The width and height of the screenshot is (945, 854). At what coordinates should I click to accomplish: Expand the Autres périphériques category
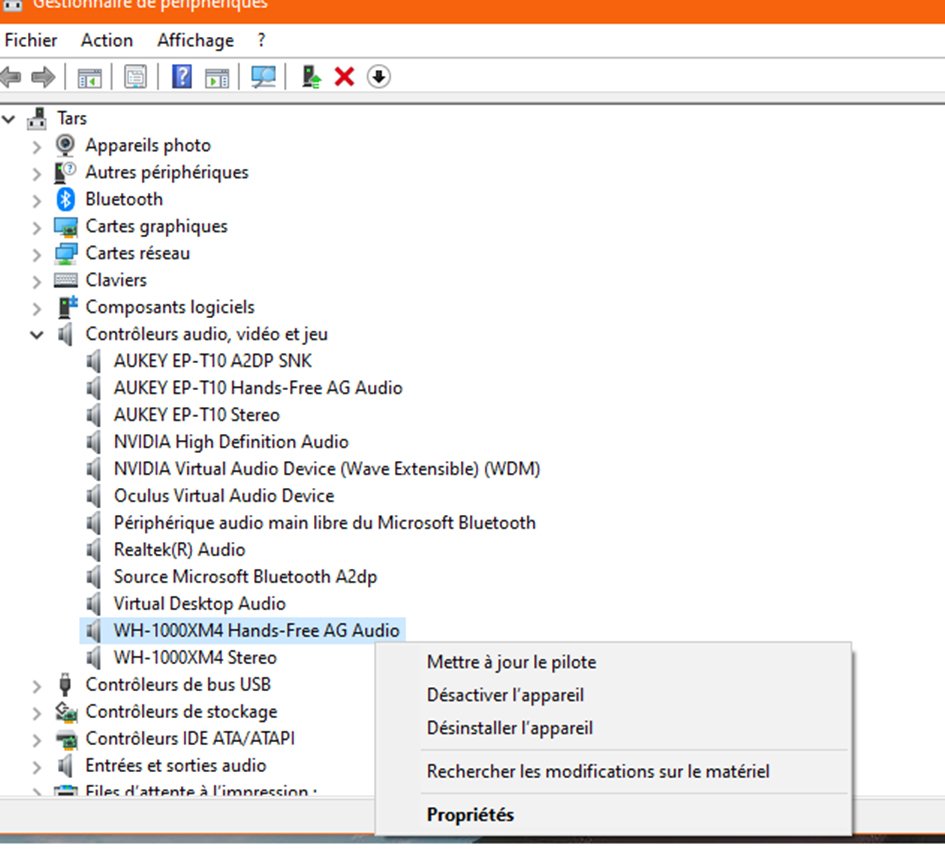(x=37, y=174)
